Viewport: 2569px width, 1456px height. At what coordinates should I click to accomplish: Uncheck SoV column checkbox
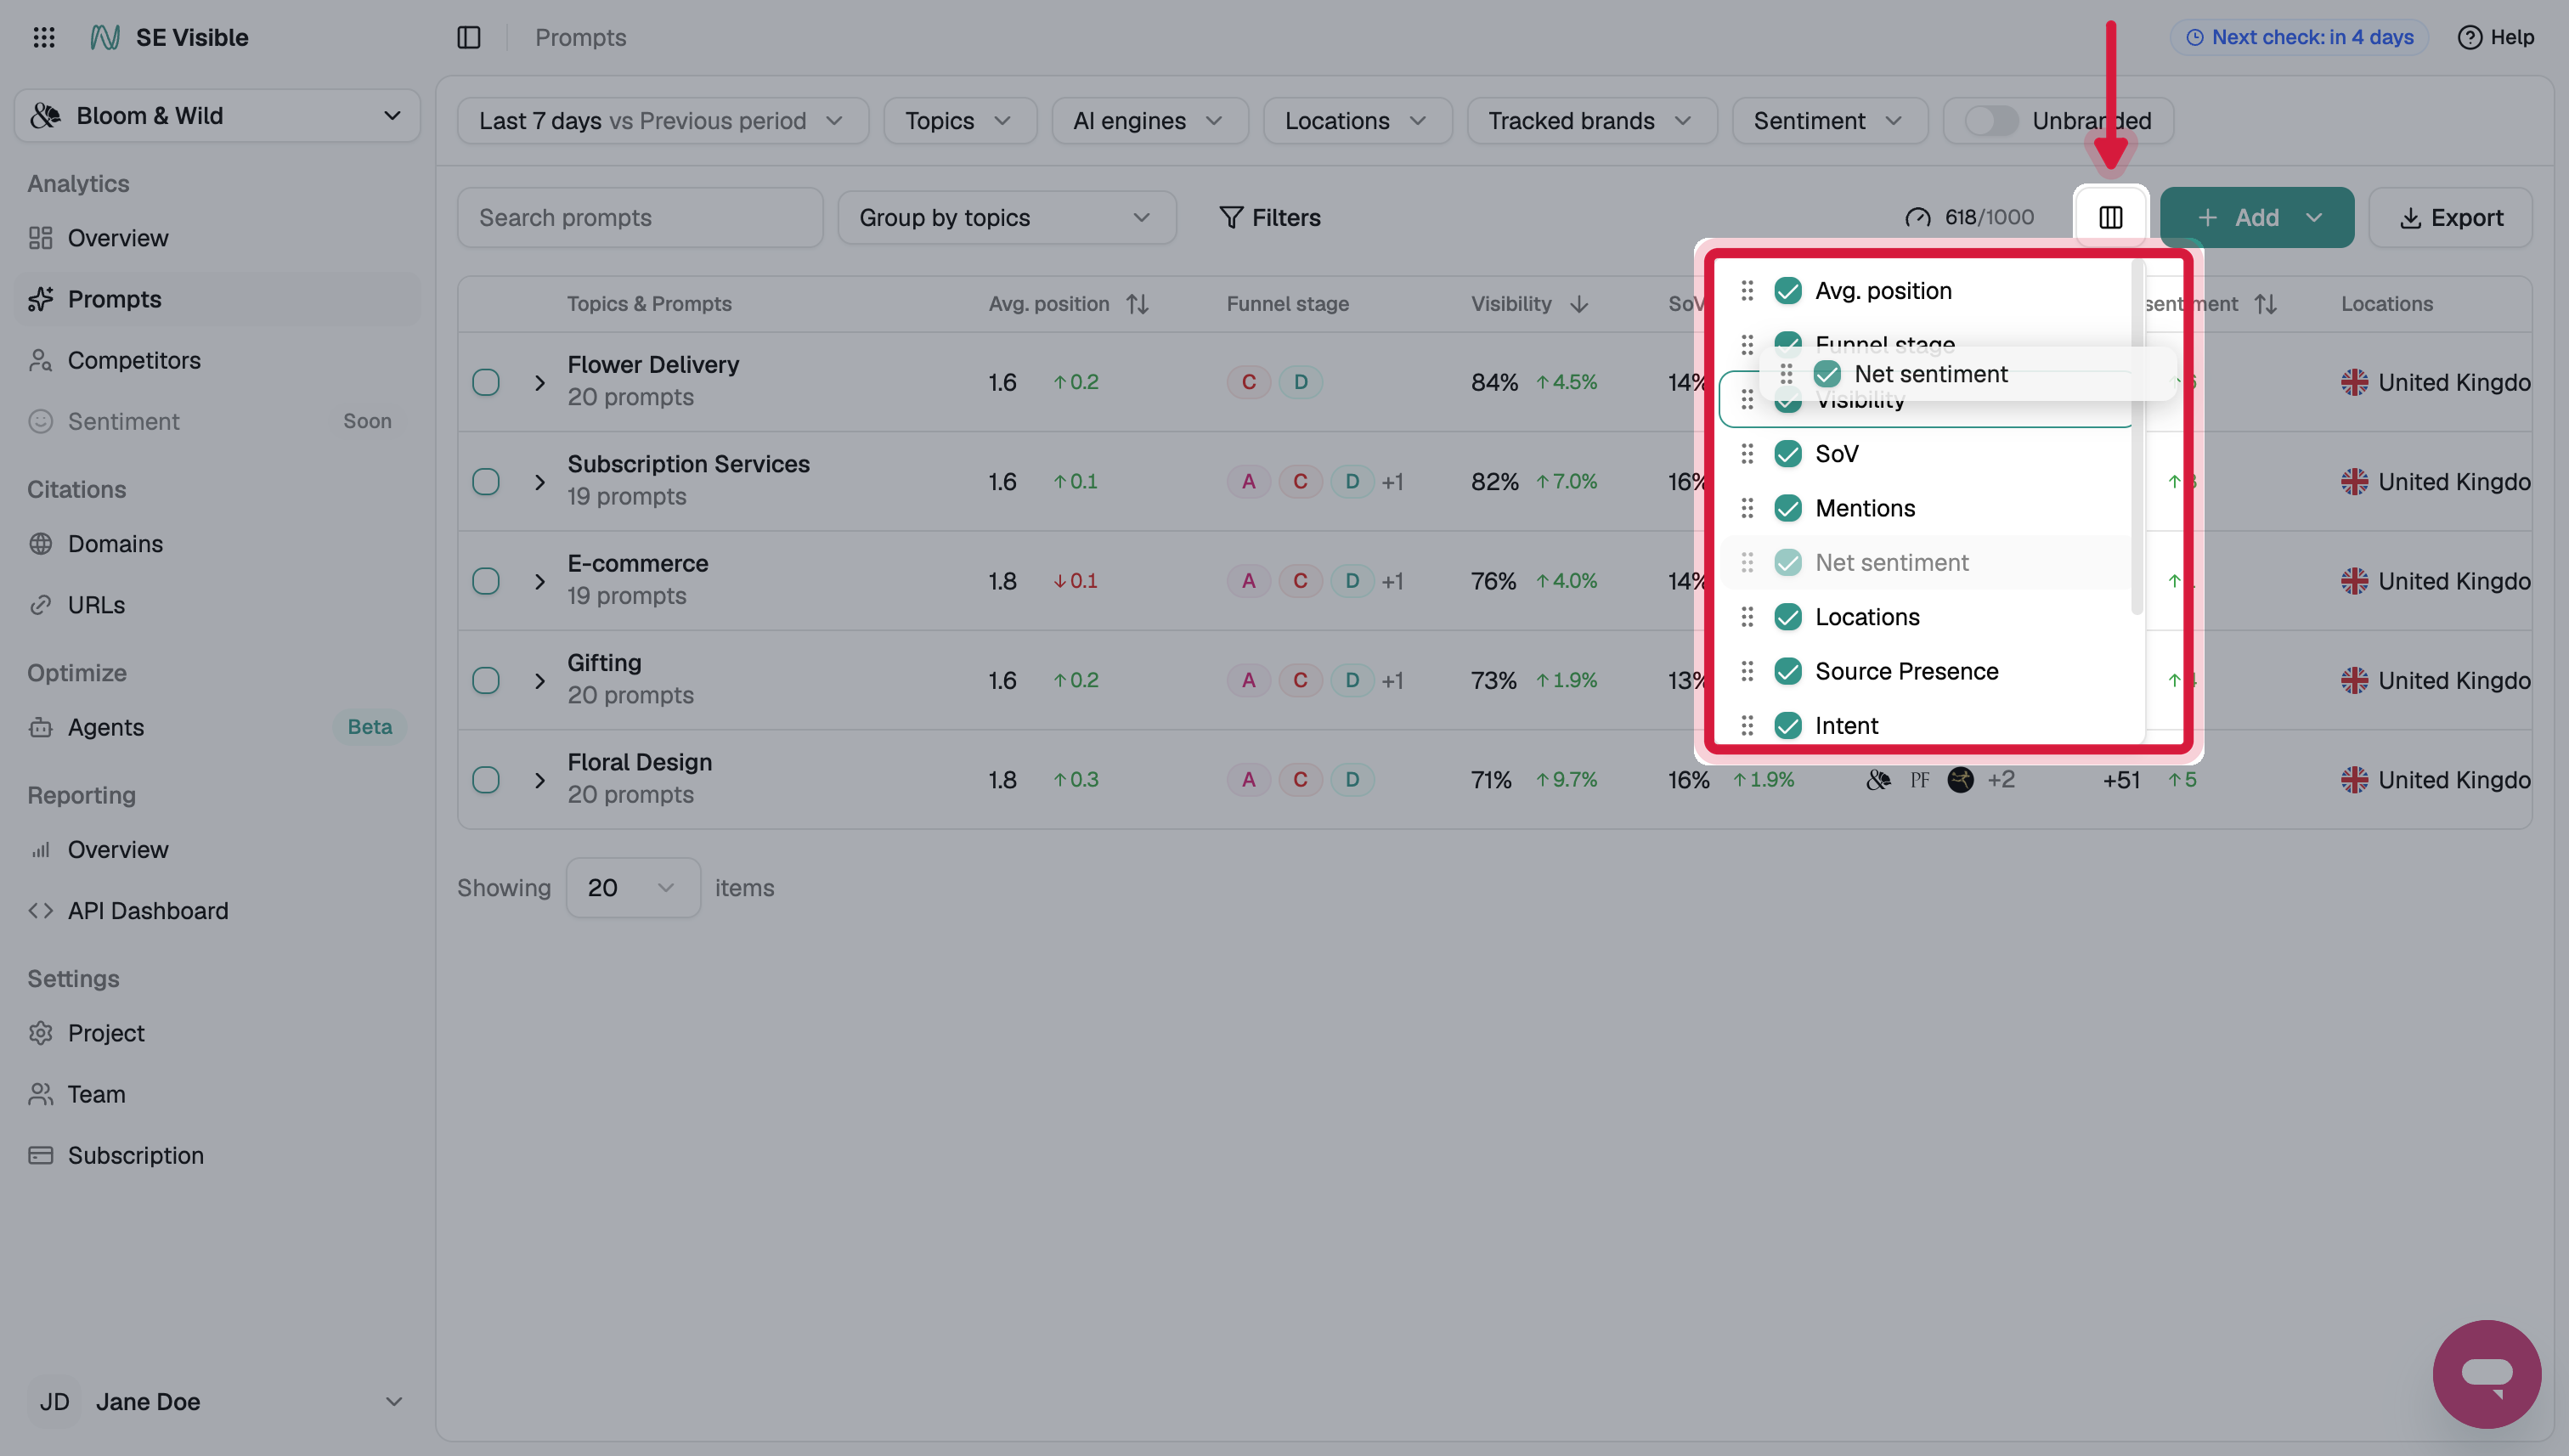[1788, 454]
